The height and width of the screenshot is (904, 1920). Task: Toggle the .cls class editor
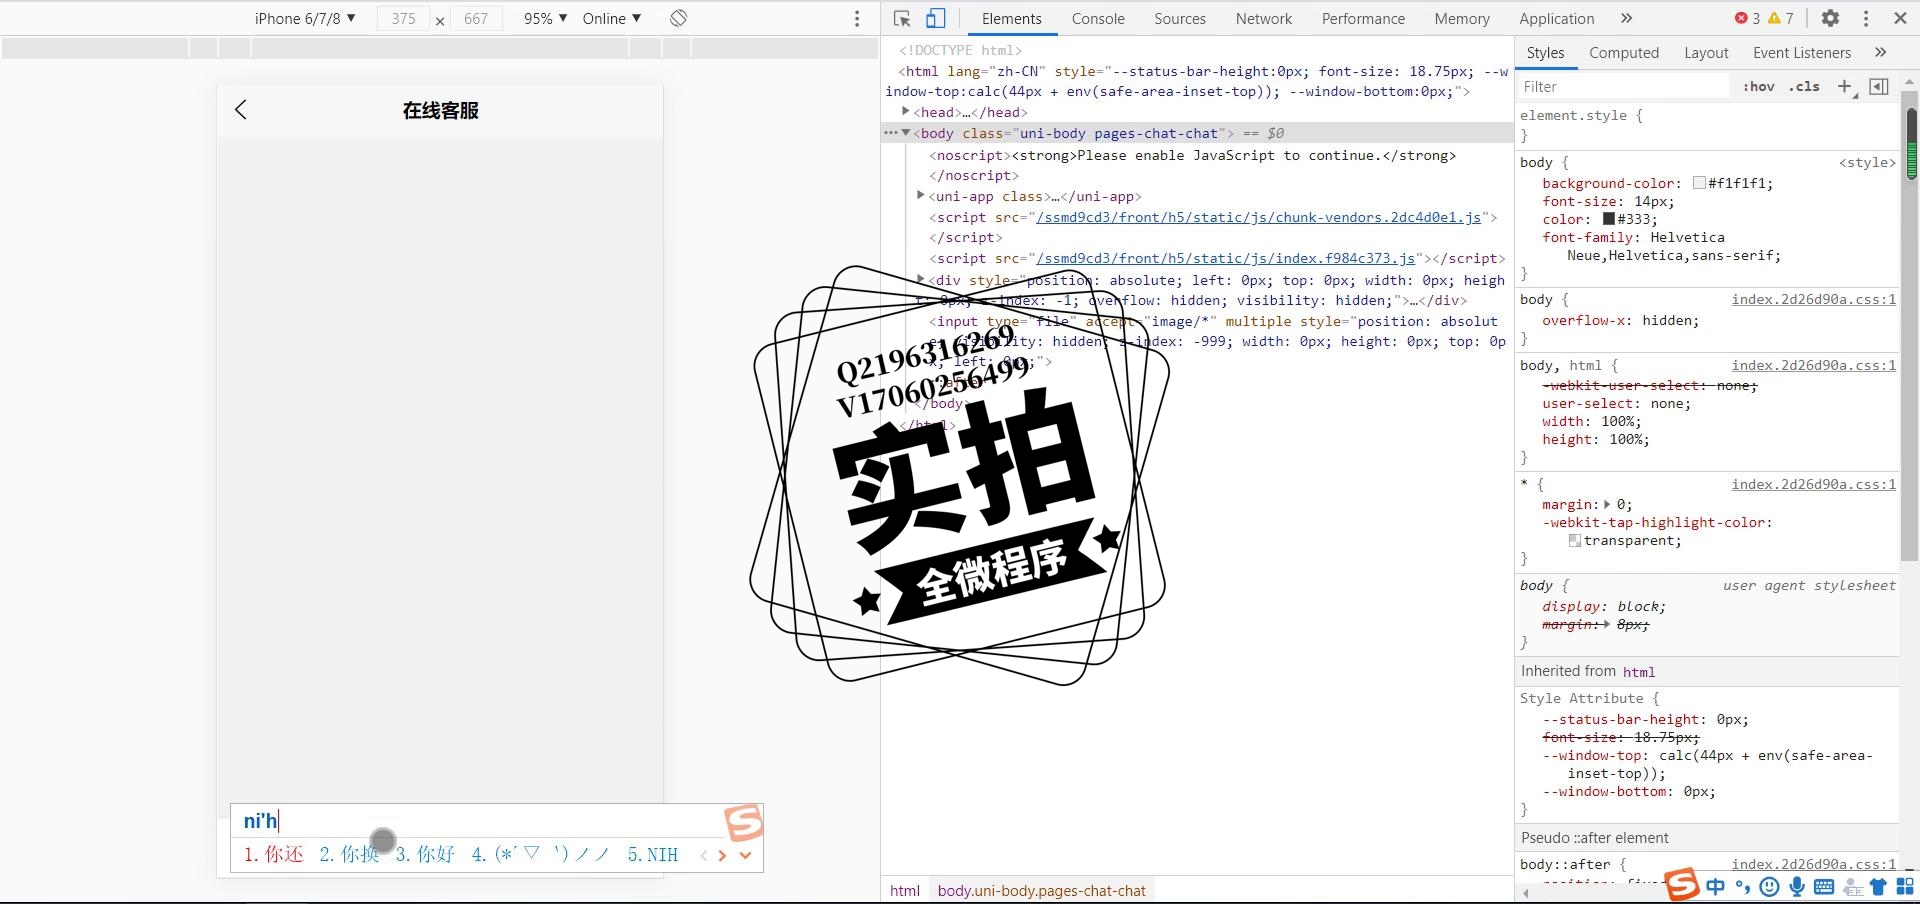pyautogui.click(x=1805, y=87)
